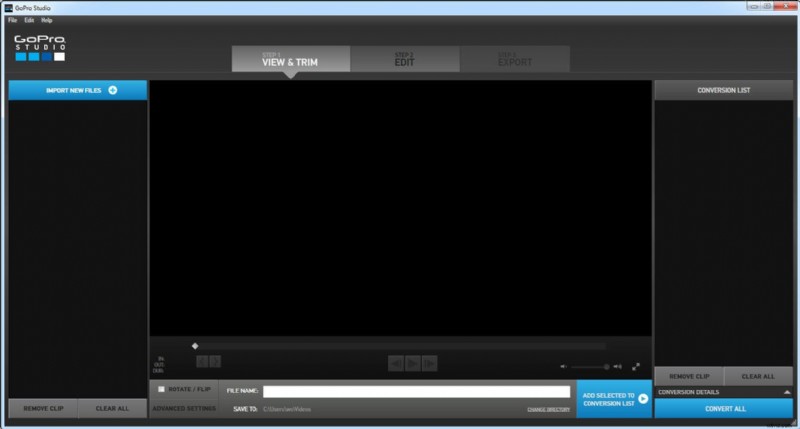Viewport: 800px width, 429px height.
Task: Click the GoPro Studio logo
Action: (x=40, y=49)
